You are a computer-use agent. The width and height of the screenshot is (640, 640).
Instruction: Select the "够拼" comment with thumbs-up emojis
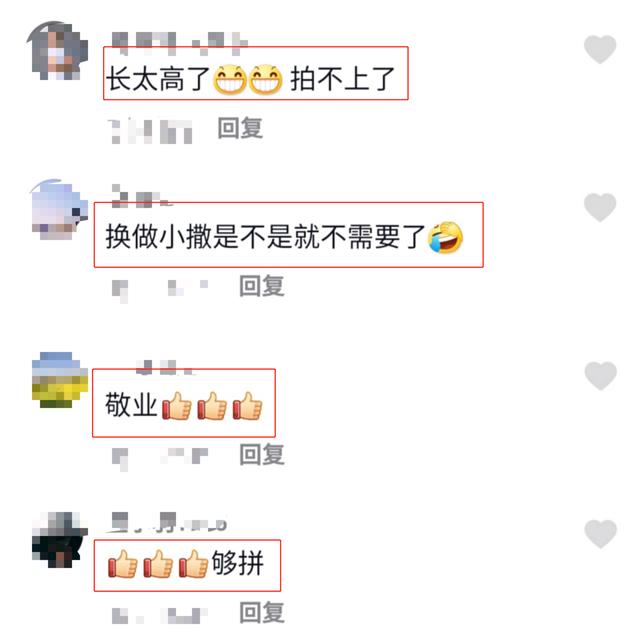[x=186, y=563]
